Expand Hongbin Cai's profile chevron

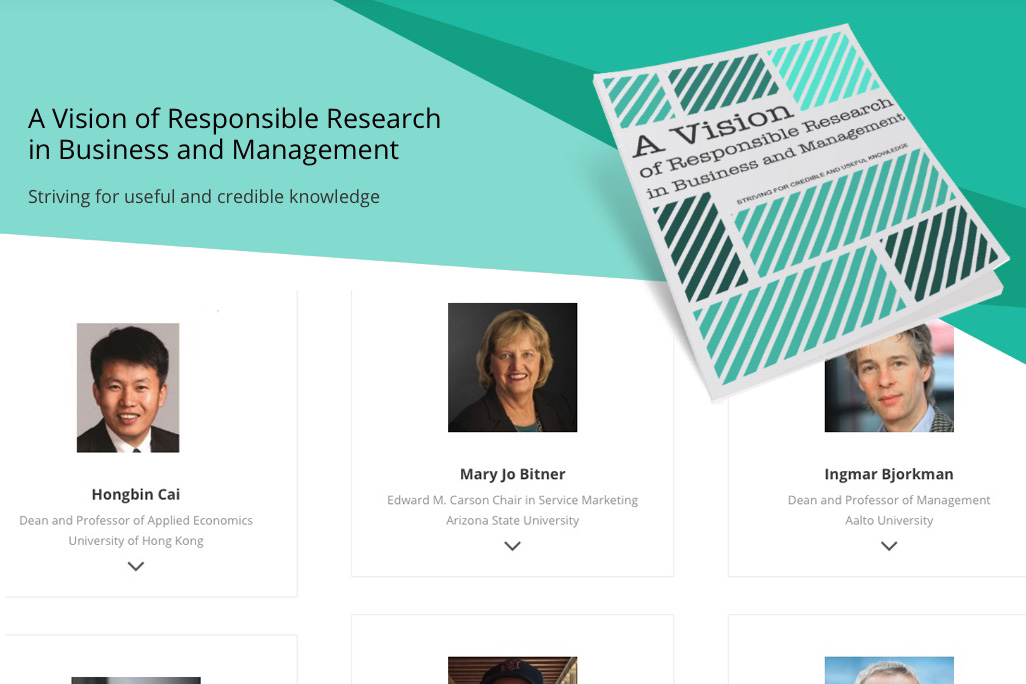pos(135,566)
